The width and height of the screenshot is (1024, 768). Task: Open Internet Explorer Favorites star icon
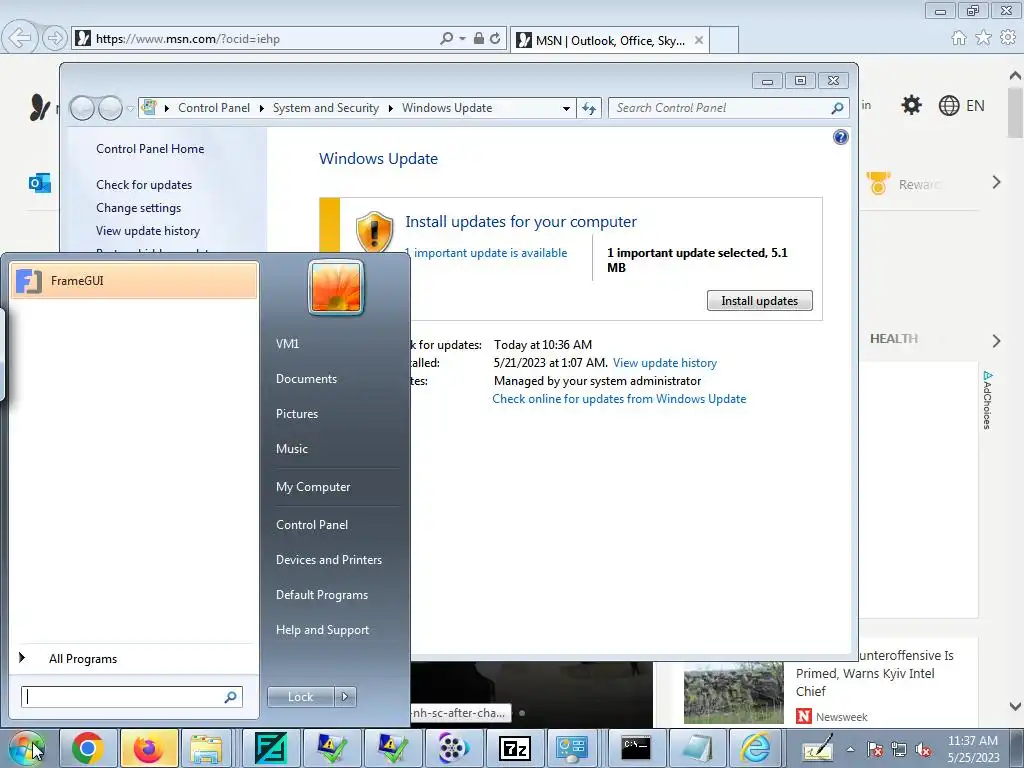click(984, 38)
